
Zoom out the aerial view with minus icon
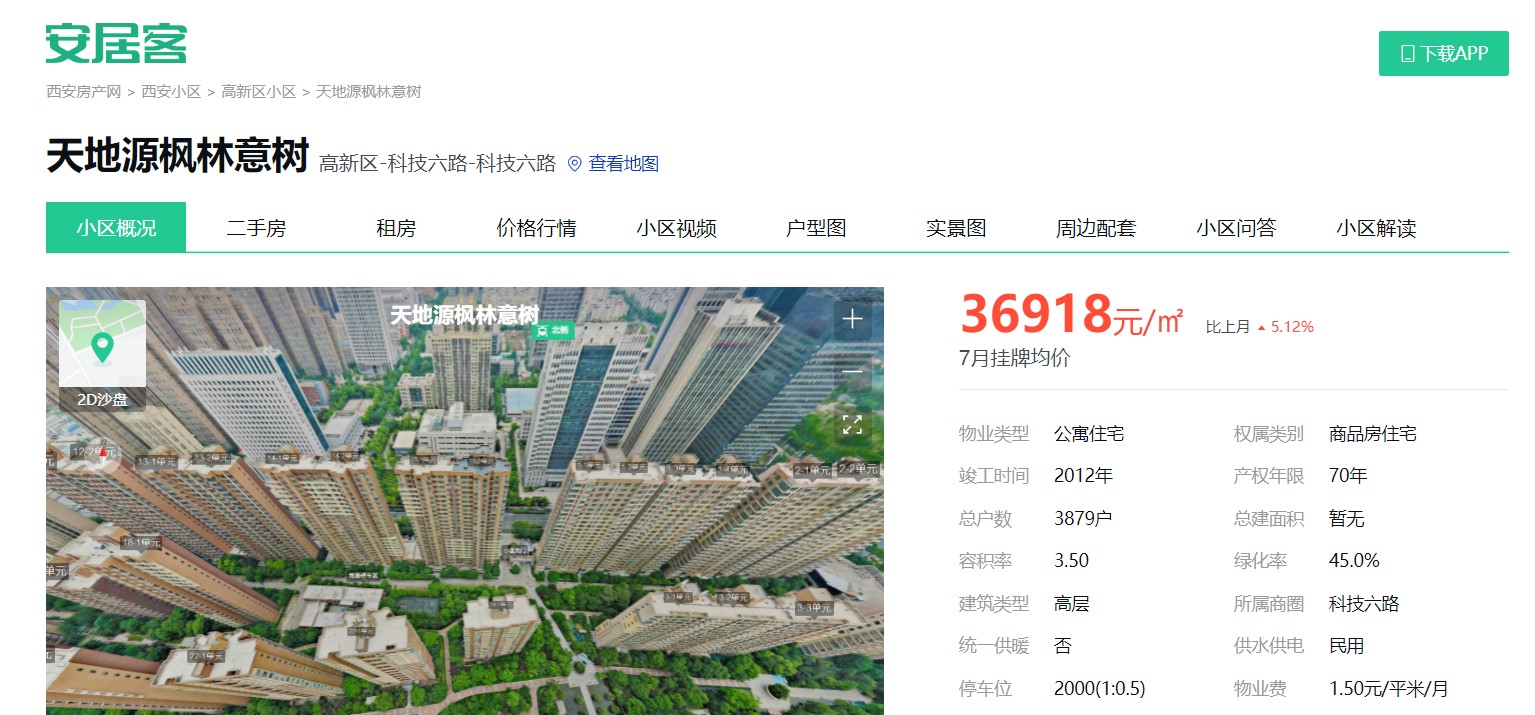852,371
